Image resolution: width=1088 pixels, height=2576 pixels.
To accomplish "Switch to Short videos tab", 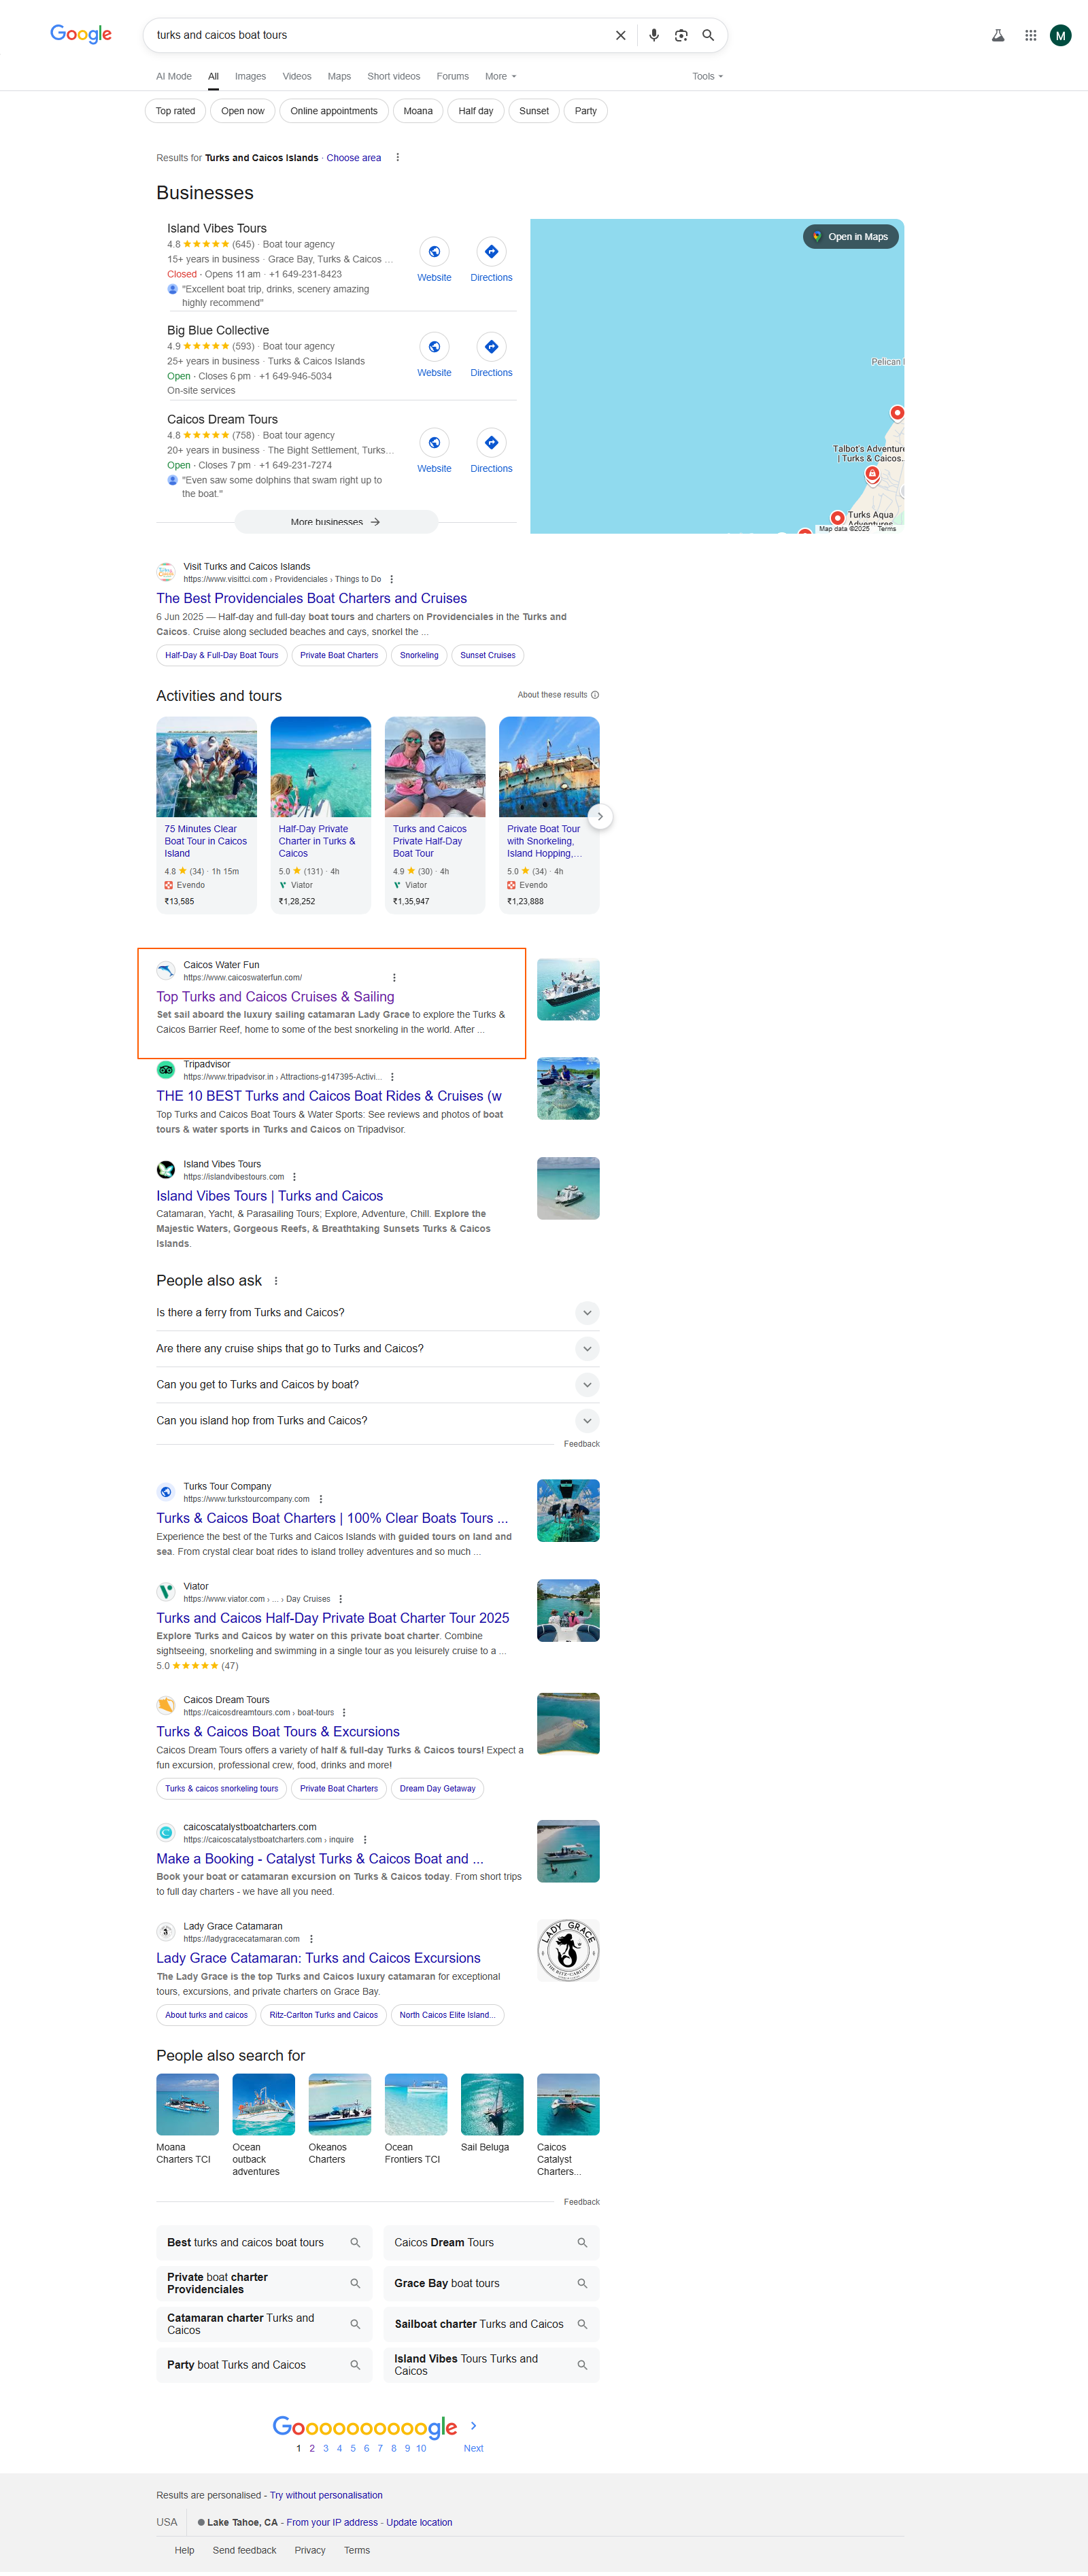I will pos(394,77).
